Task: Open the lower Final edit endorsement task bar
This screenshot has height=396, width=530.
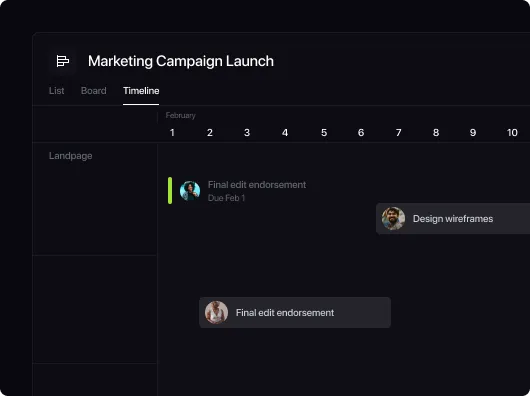Action: click(295, 313)
